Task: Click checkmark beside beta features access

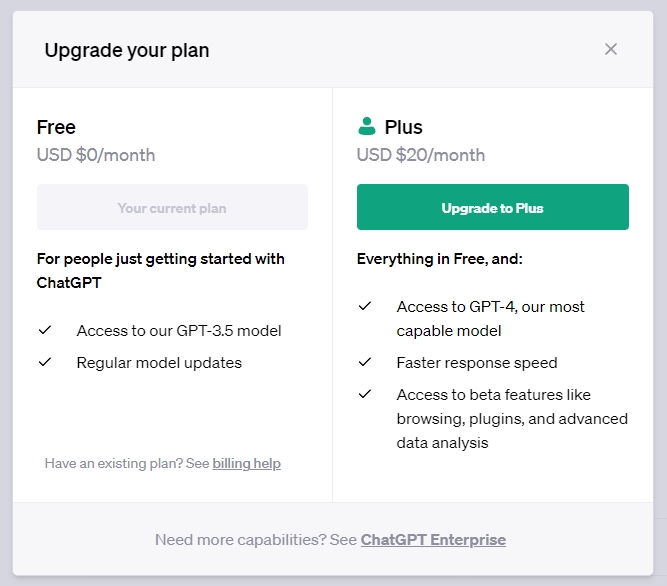Action: point(365,394)
